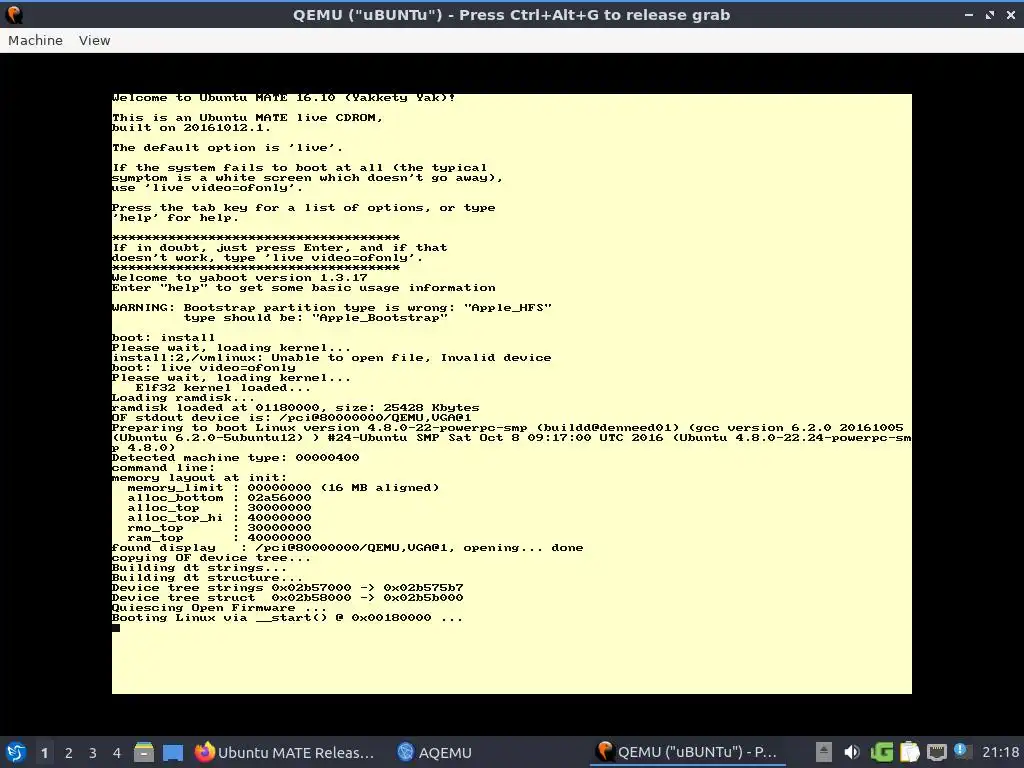Click 'Welcome to yaboot version 1.3.17' line
This screenshot has height=768, width=1024.
pos(240,278)
